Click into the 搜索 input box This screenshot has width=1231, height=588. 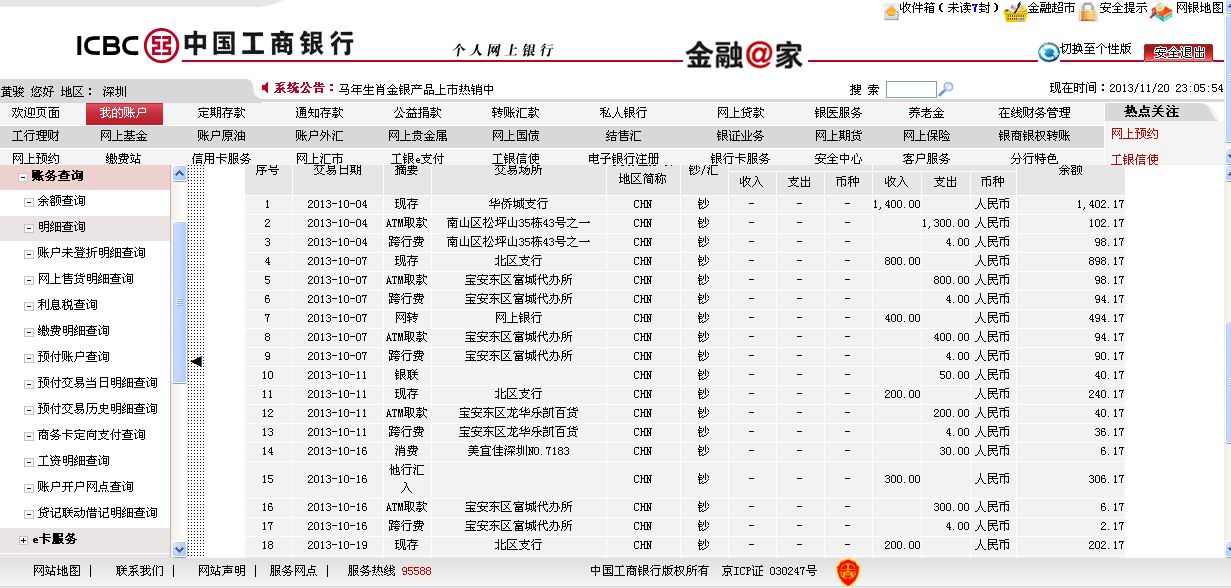(911, 89)
